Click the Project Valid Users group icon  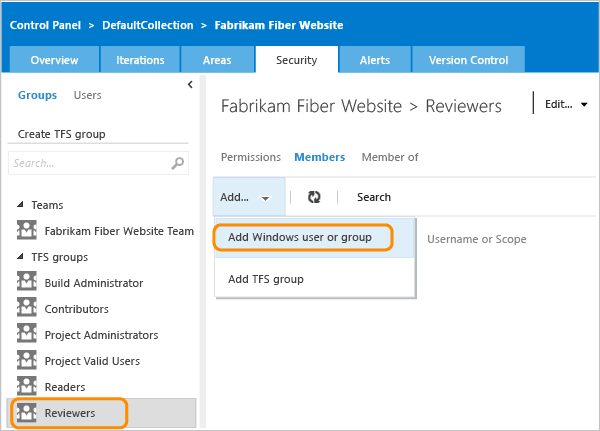pos(27,361)
